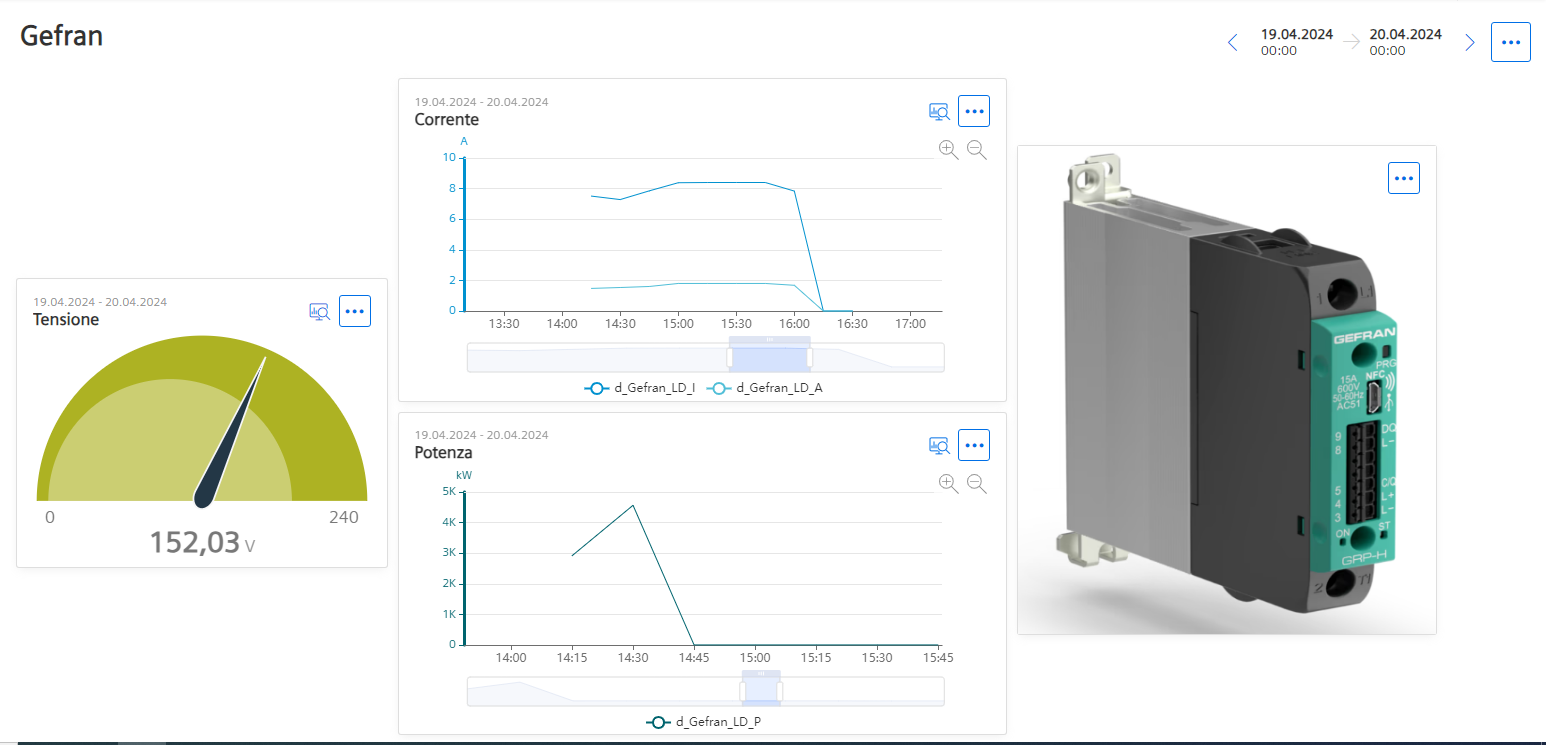The height and width of the screenshot is (745, 1546).
Task: Open the Potenza widget options menu
Action: coord(973,445)
